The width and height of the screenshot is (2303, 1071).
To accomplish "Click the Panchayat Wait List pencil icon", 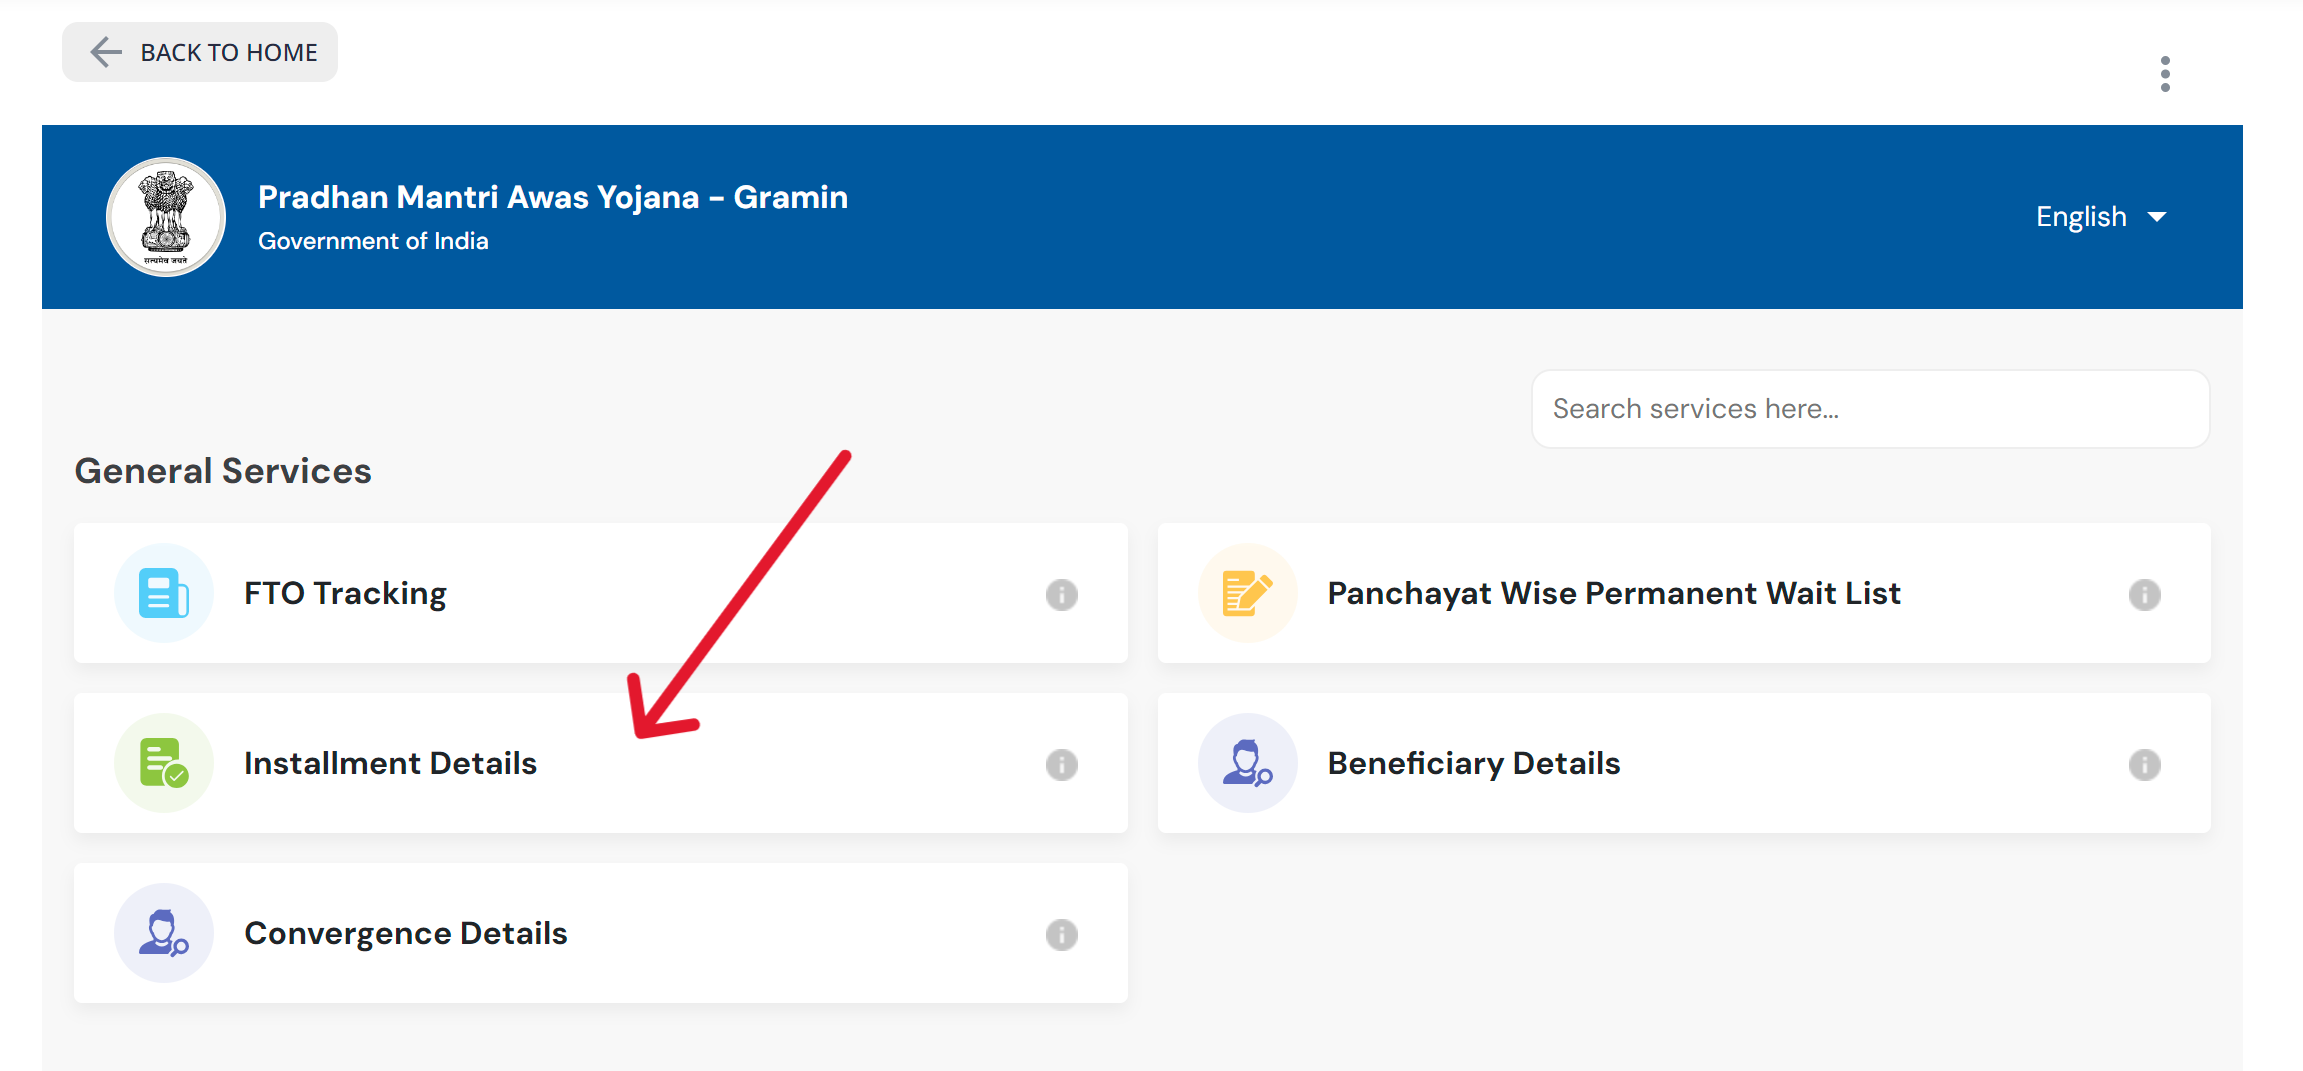I will pos(1247,593).
